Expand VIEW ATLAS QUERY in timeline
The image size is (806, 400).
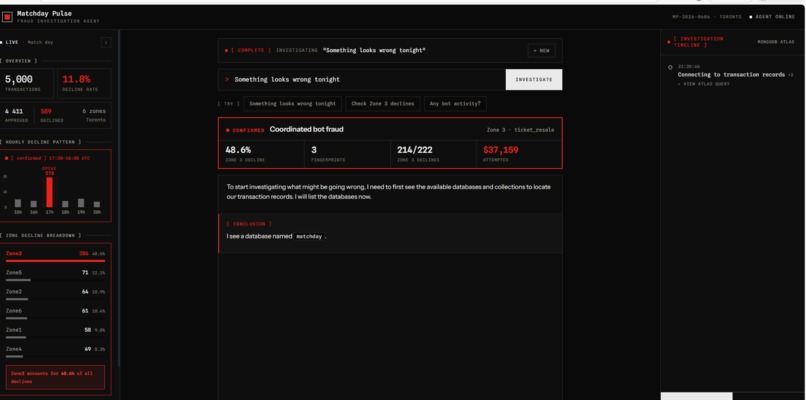coord(704,84)
